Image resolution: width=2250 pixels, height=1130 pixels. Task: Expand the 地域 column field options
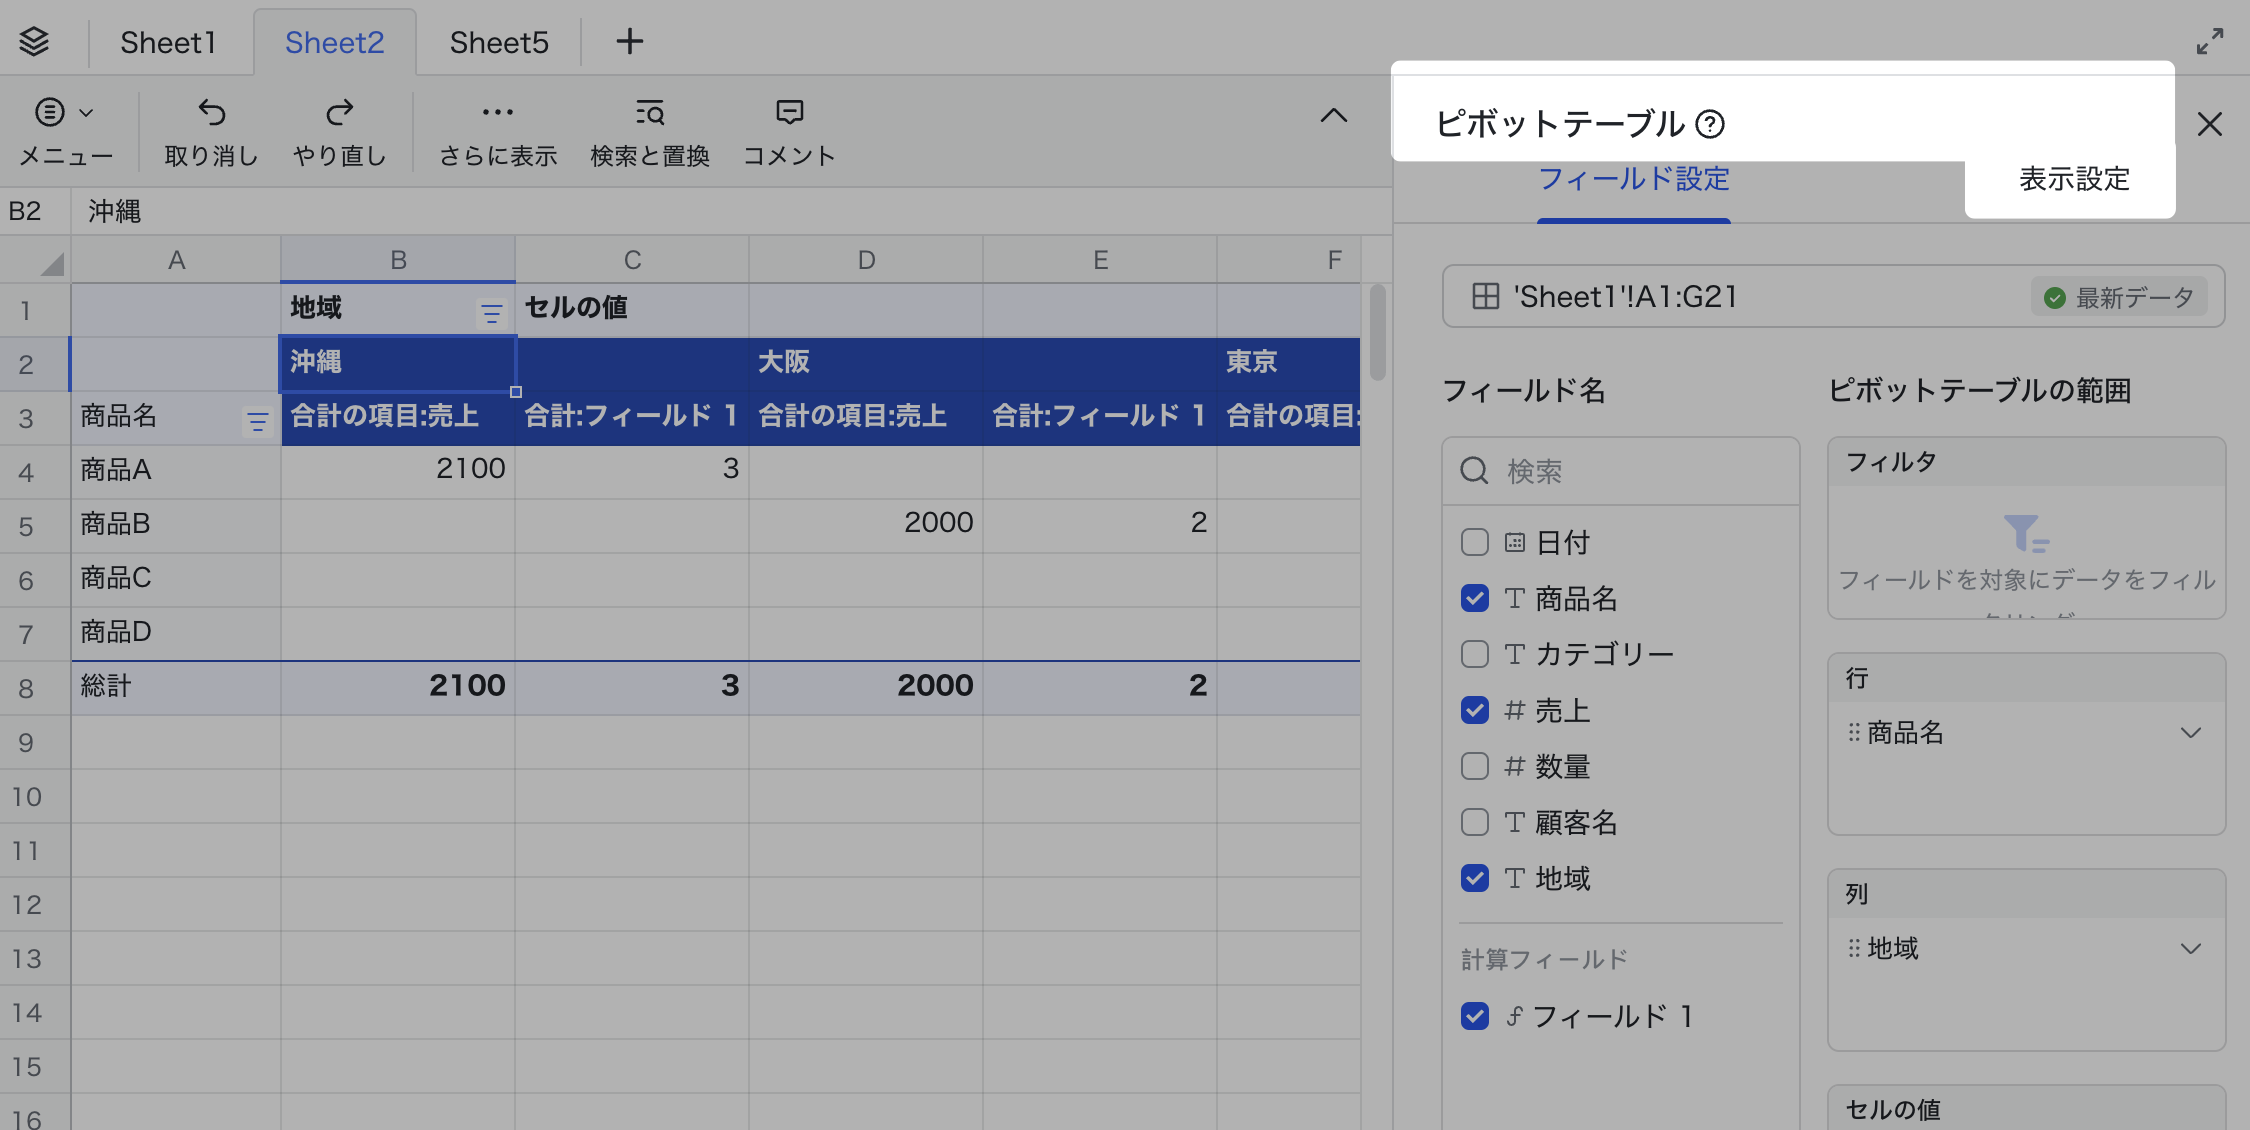2191,948
